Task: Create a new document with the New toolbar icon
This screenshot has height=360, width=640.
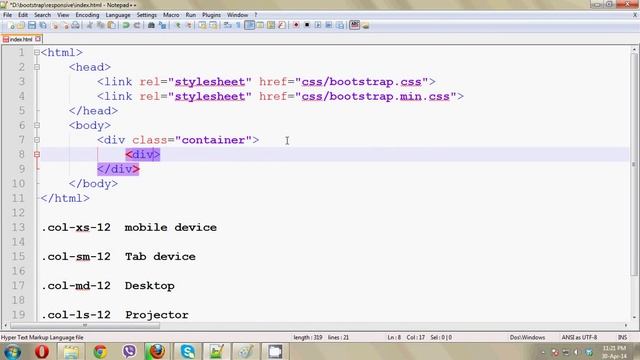Action: 11,25
